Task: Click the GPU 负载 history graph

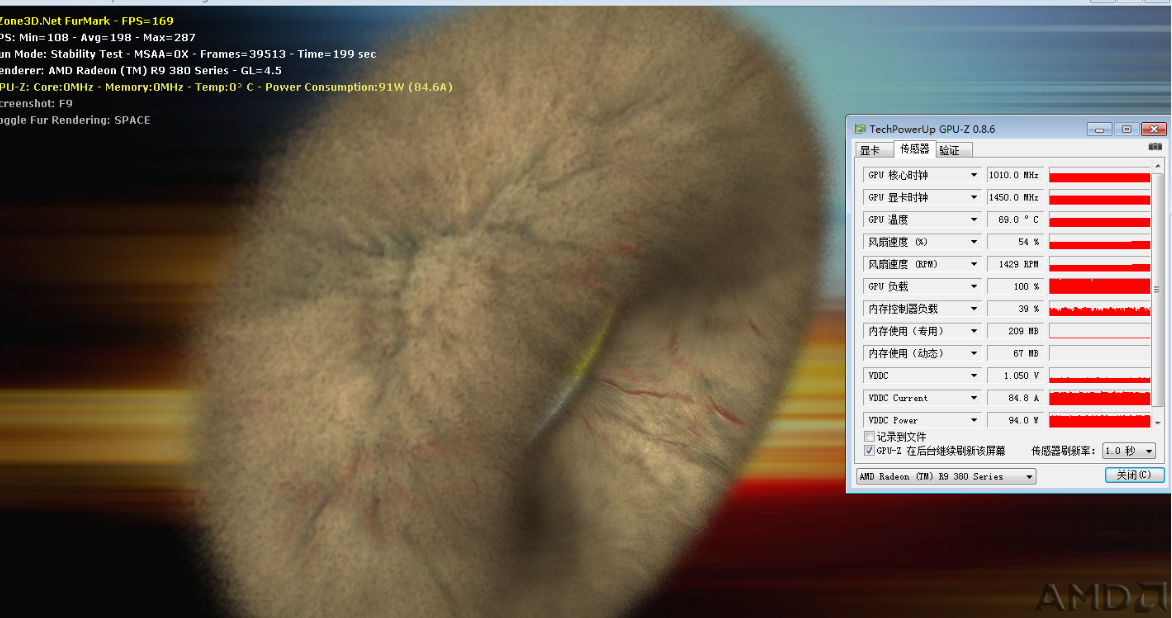Action: (x=1099, y=286)
